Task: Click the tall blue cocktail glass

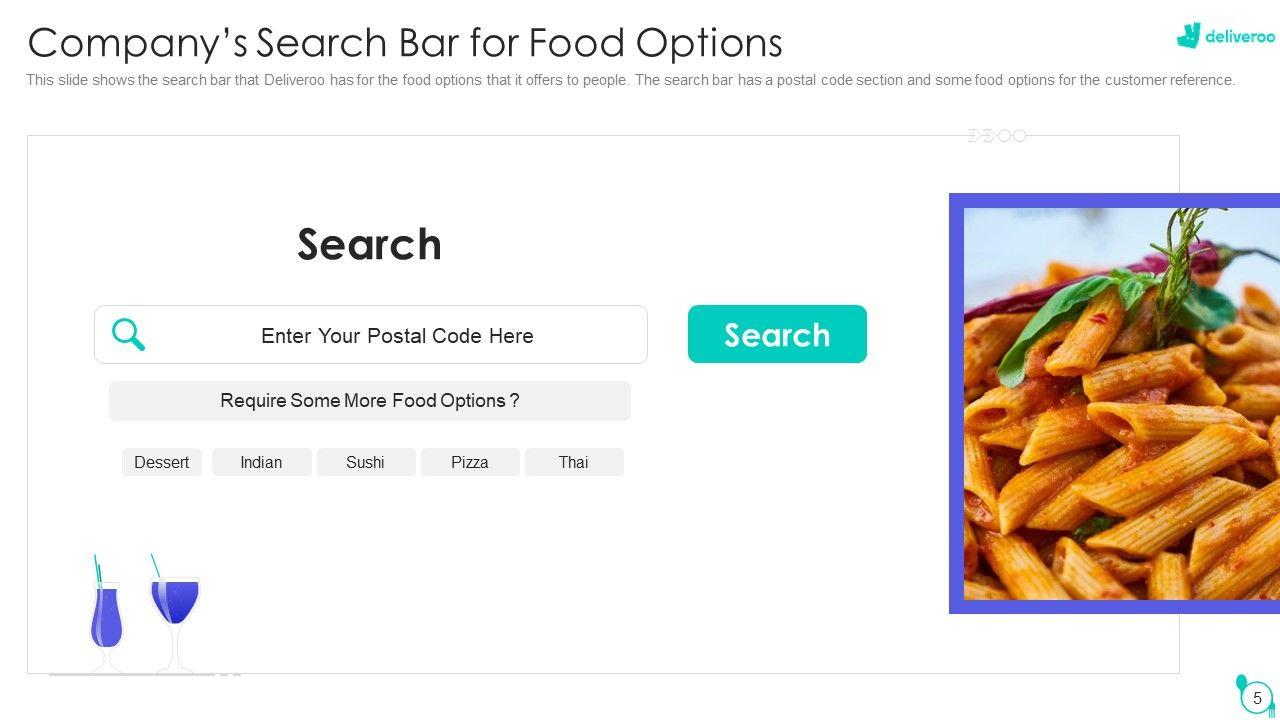Action: 106,615
